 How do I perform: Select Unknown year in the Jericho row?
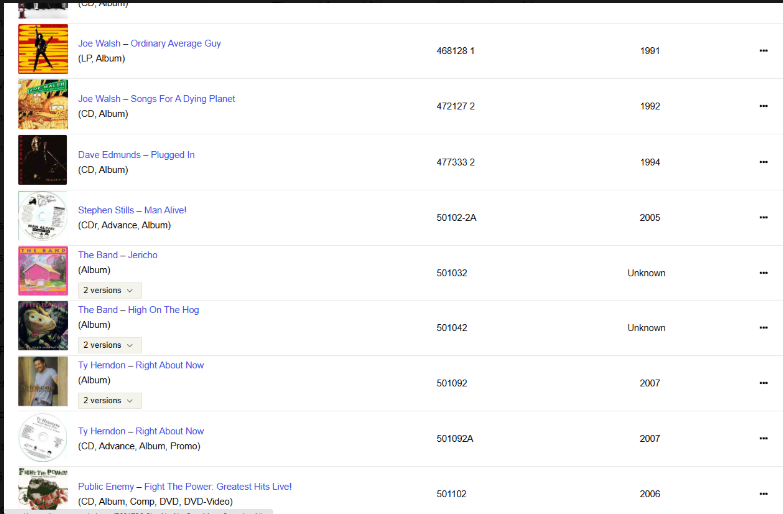(x=646, y=273)
